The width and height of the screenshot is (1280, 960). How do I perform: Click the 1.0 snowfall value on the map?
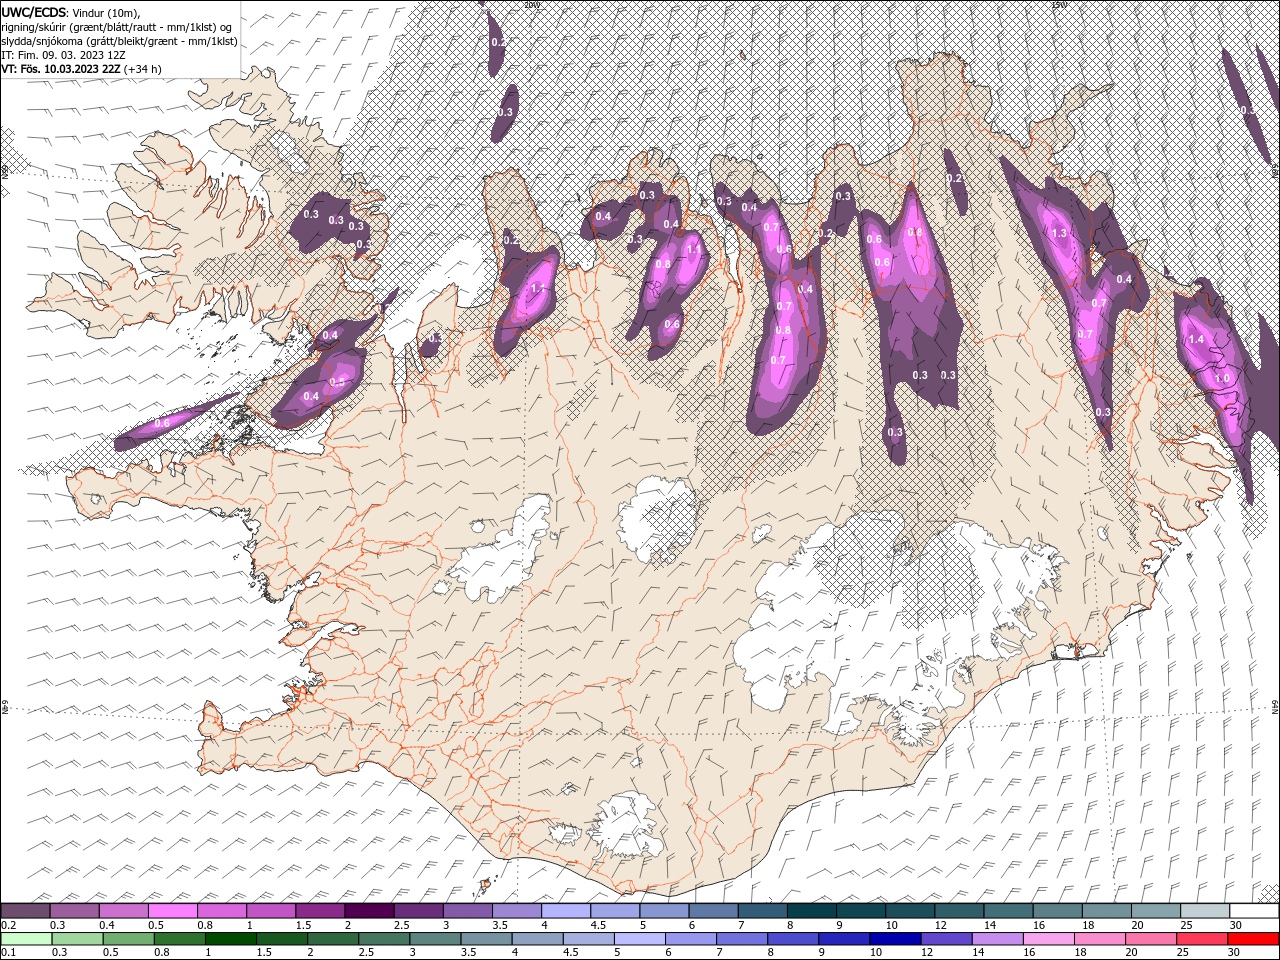point(1222,379)
